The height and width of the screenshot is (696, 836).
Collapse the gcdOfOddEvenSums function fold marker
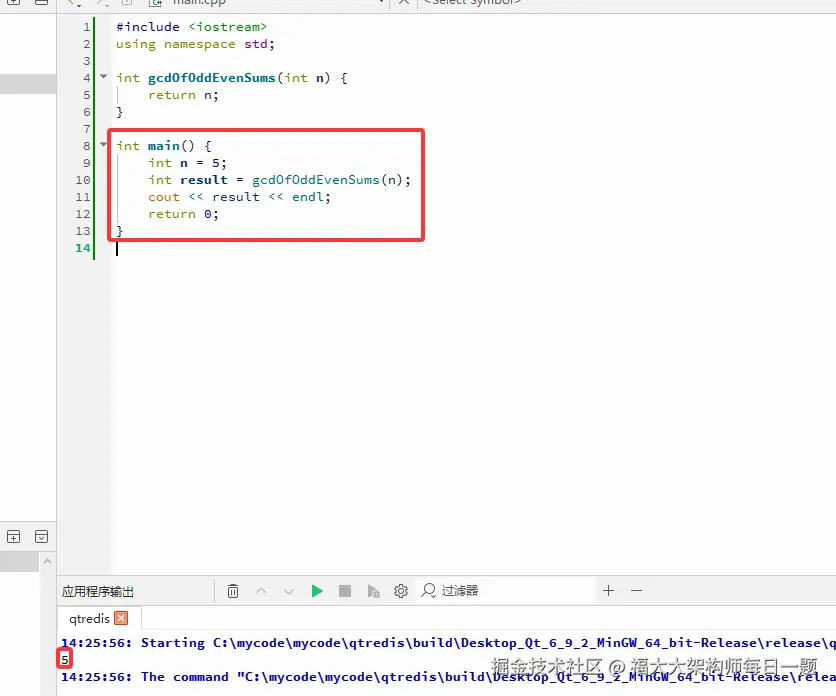tap(103, 77)
